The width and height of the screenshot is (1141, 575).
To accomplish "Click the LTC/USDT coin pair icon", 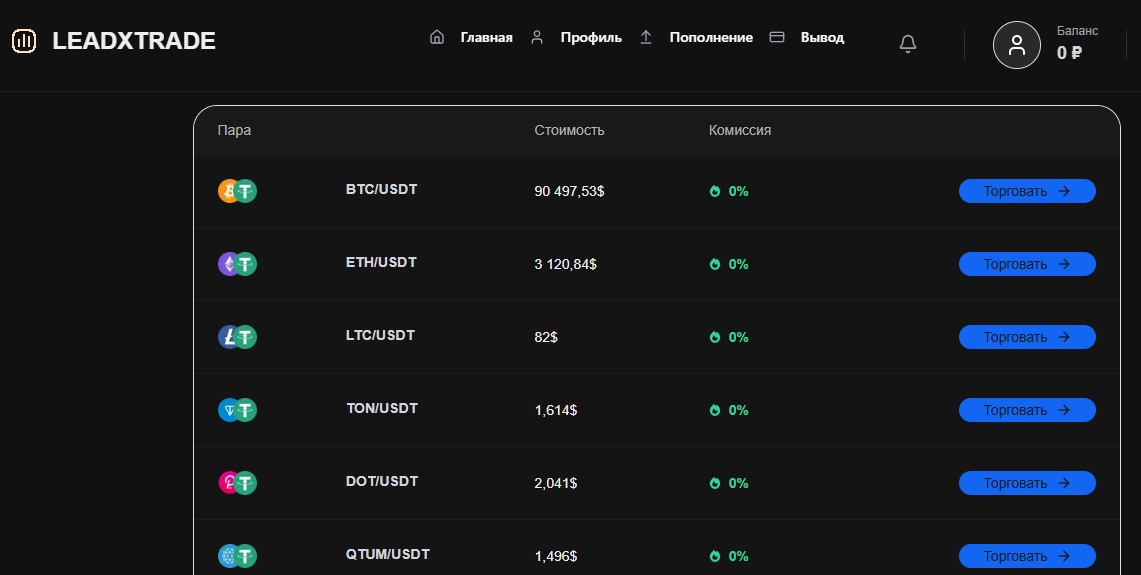I will point(237,337).
